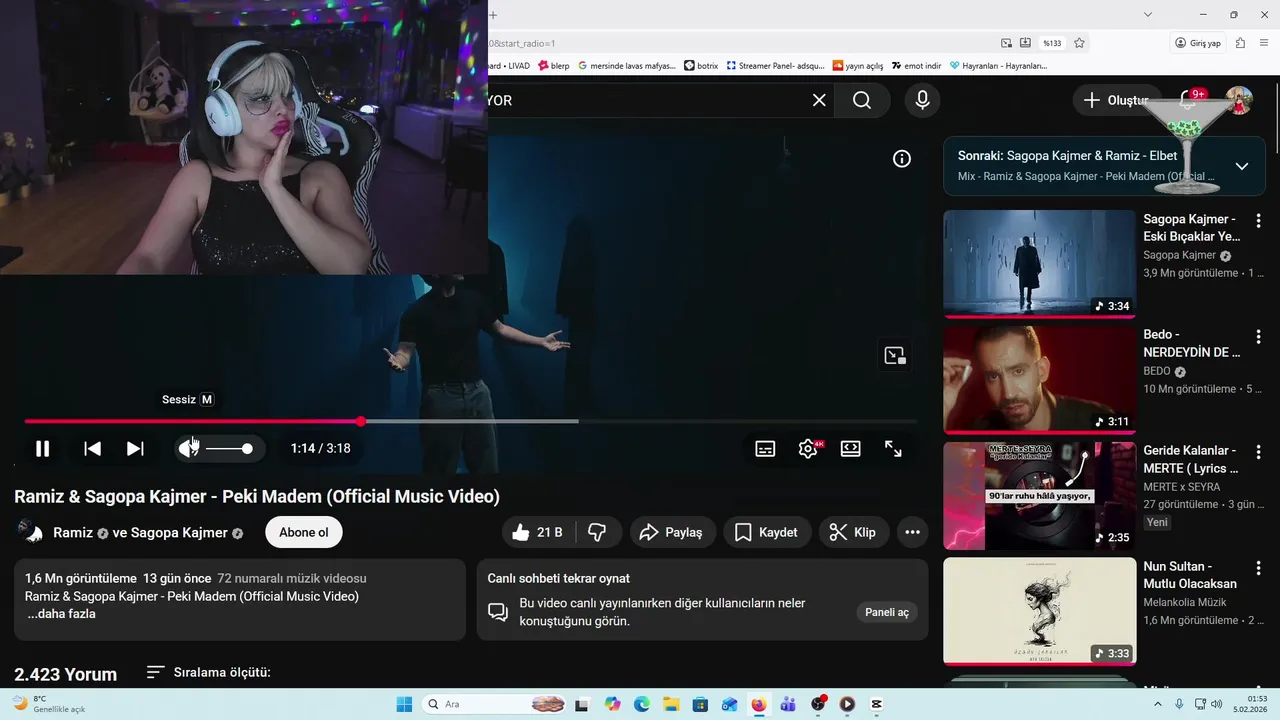Open video quality settings gear

coord(808,449)
